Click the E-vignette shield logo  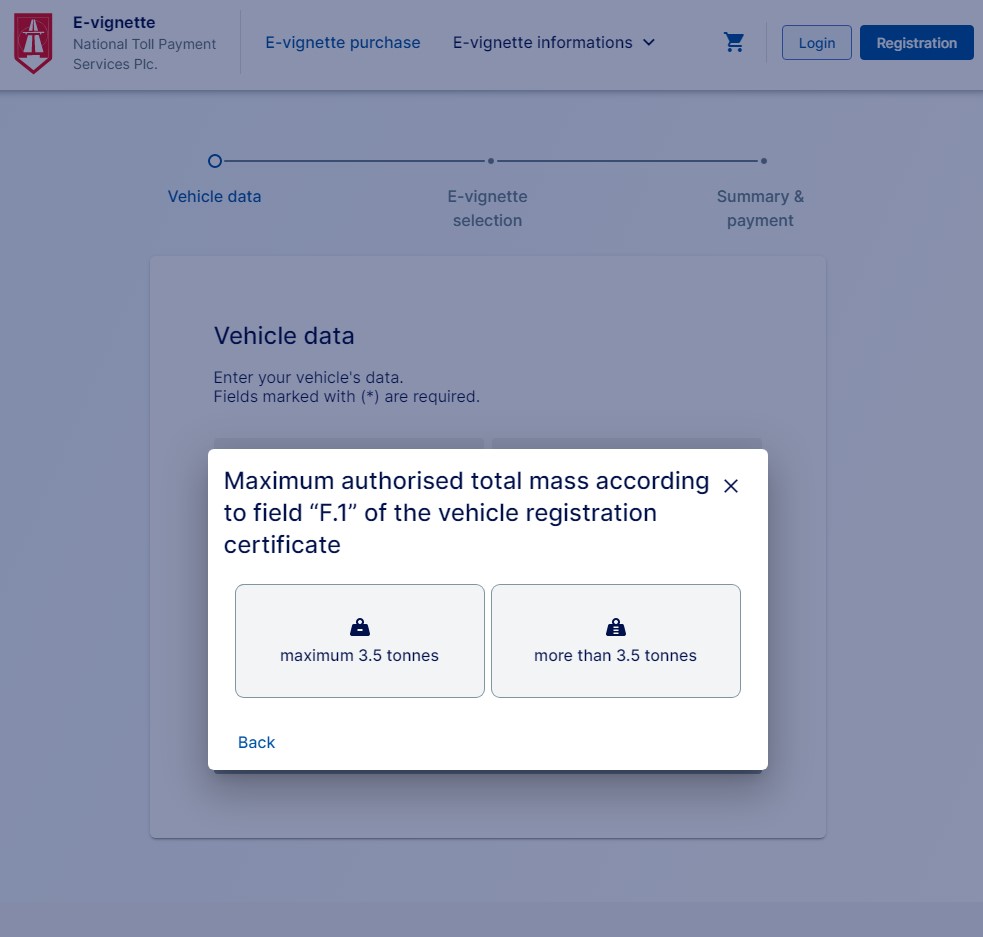click(33, 43)
